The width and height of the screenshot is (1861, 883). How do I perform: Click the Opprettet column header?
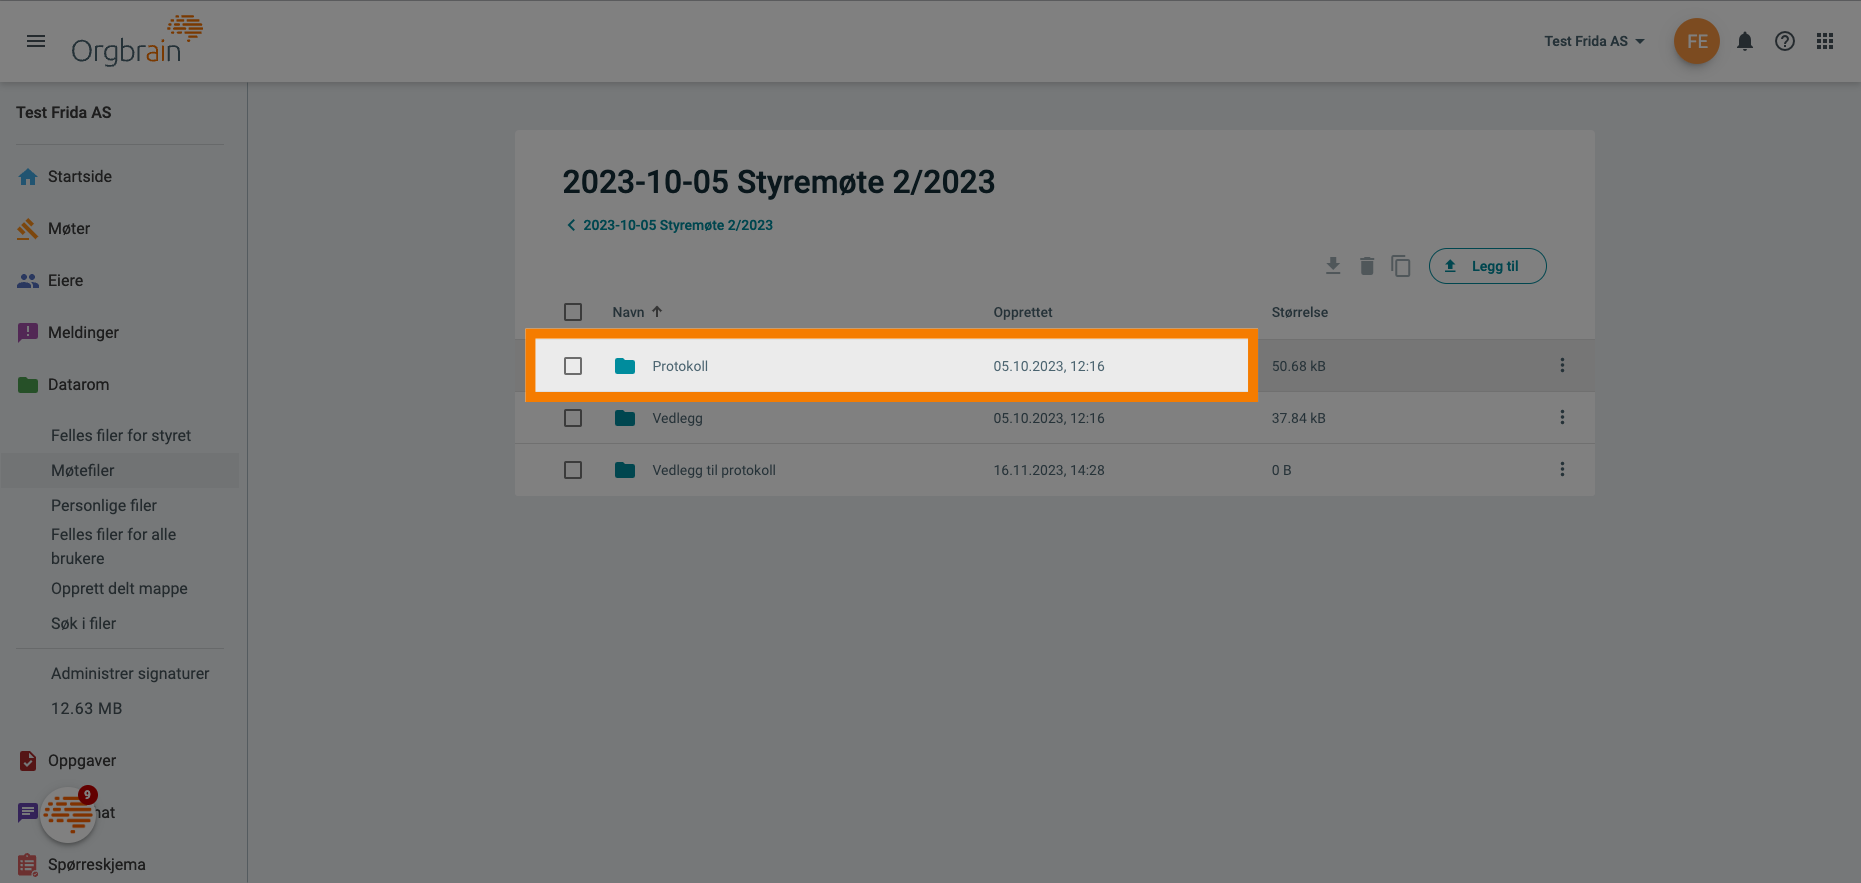(x=1023, y=312)
